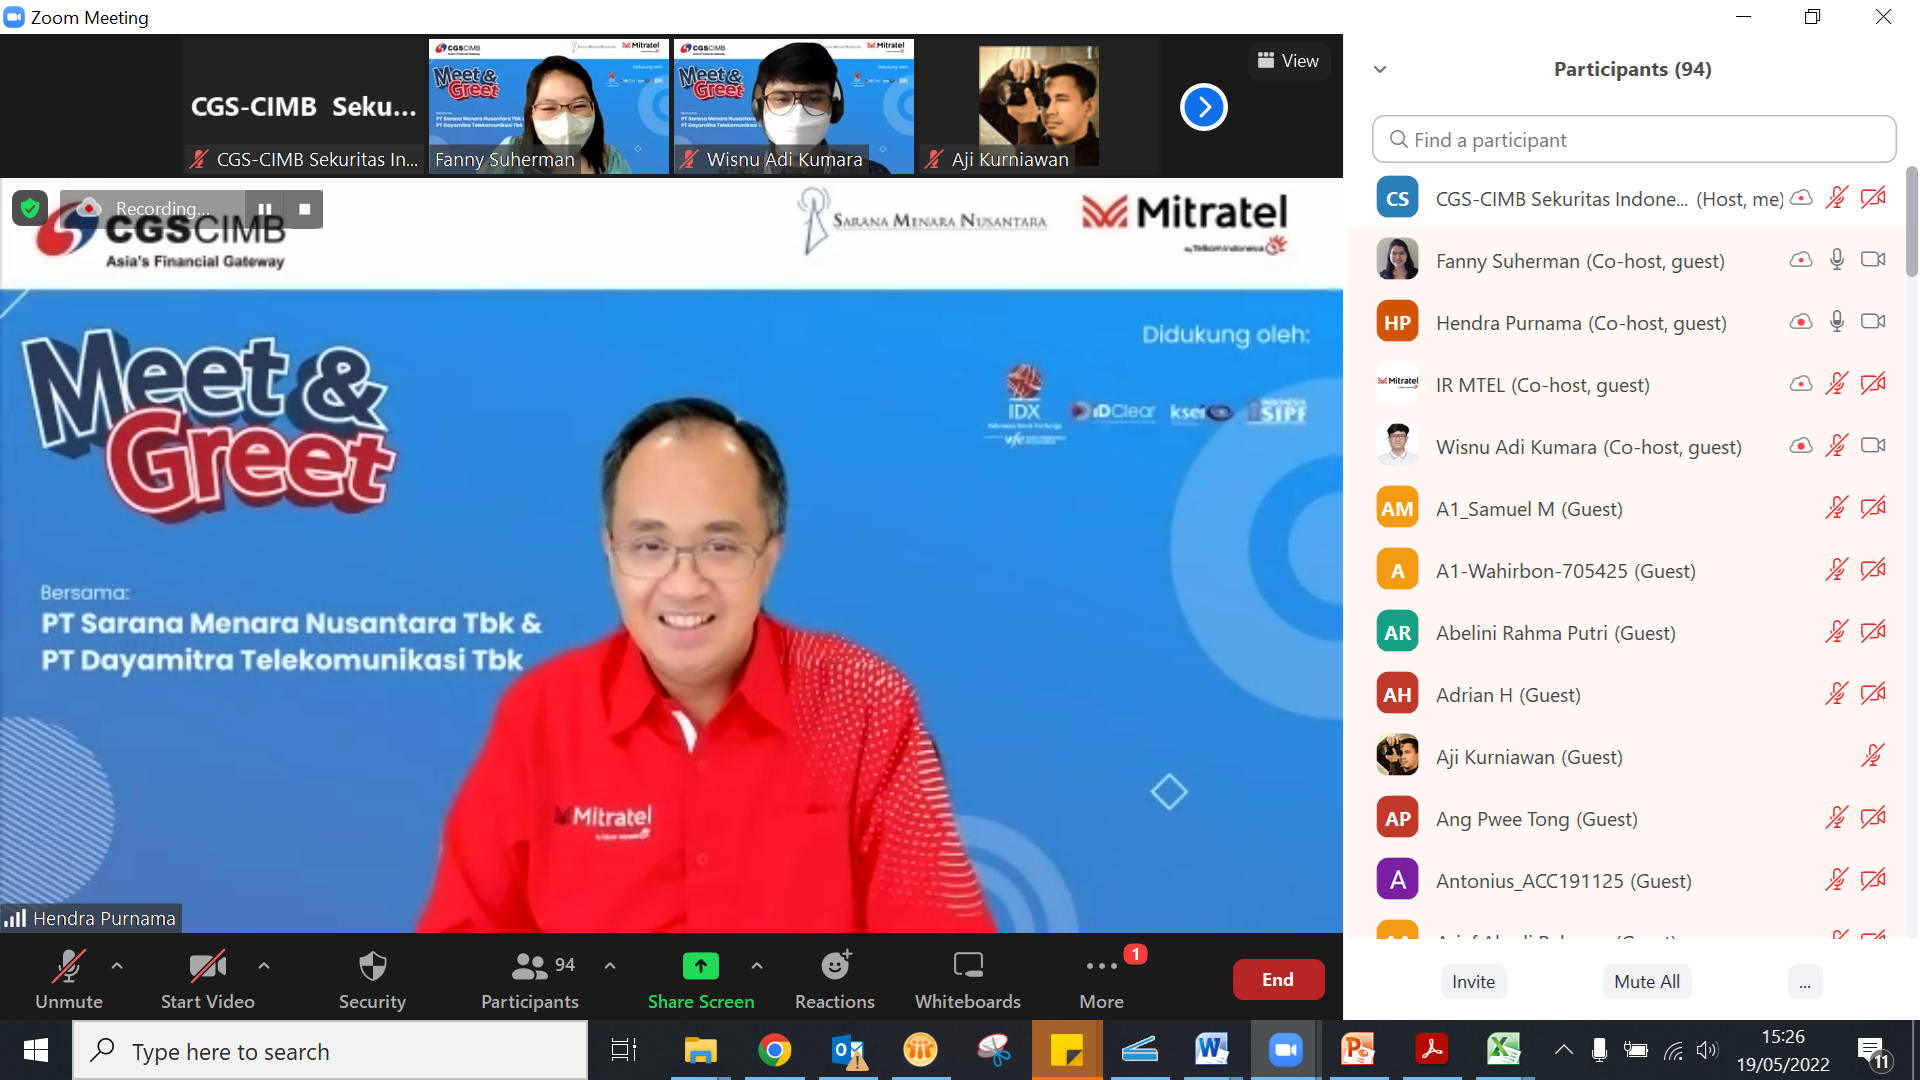Stop the meeting recording
Screen dimensions: 1920x1080
305,209
